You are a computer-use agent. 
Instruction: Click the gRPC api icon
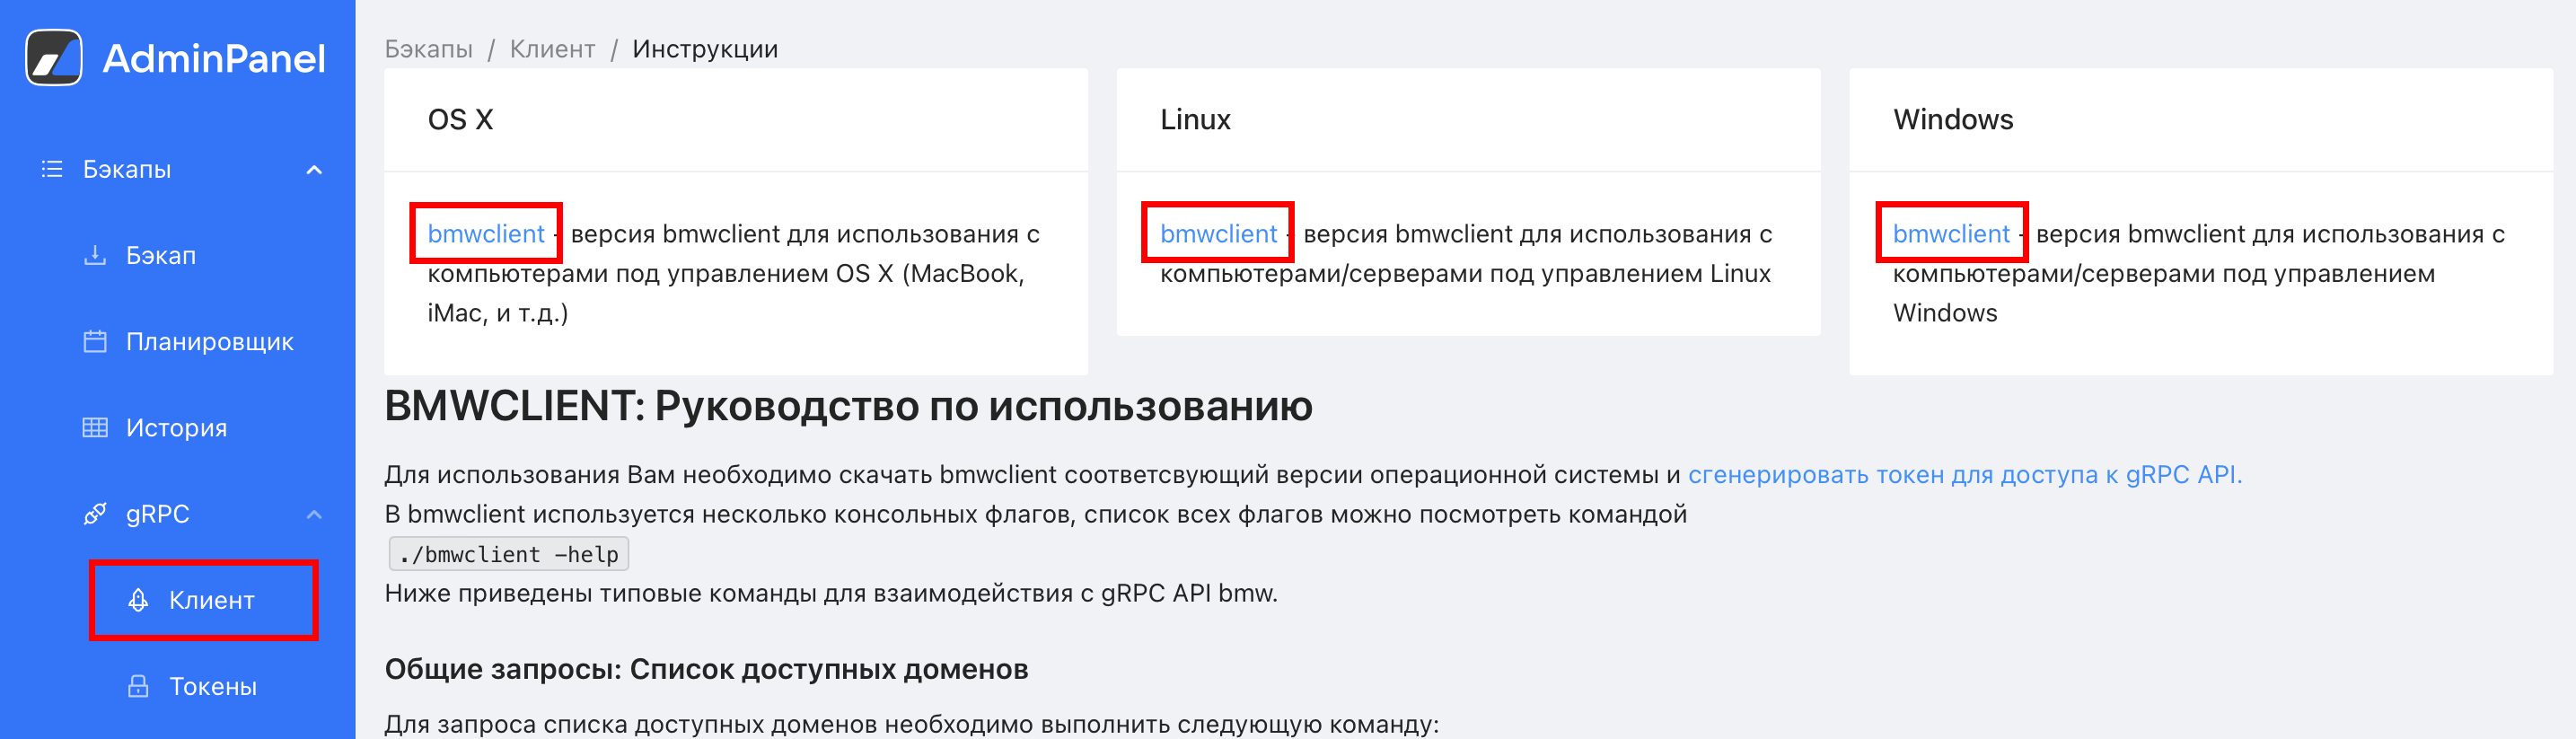(95, 514)
